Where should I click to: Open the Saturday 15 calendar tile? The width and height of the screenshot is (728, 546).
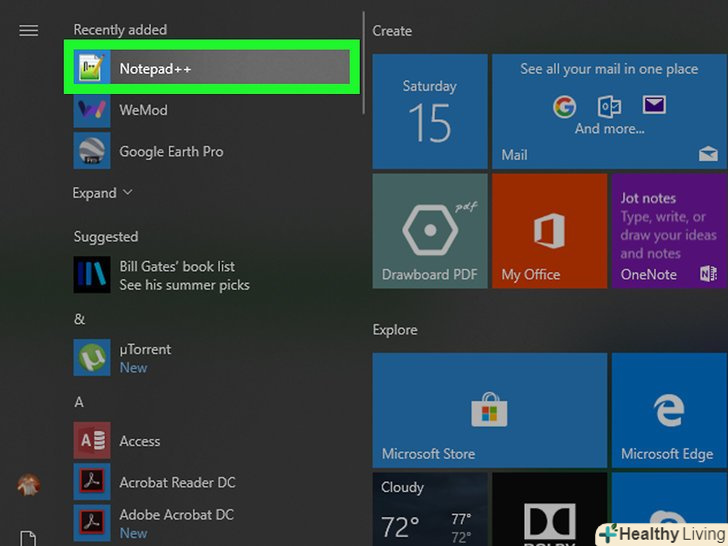click(x=429, y=112)
